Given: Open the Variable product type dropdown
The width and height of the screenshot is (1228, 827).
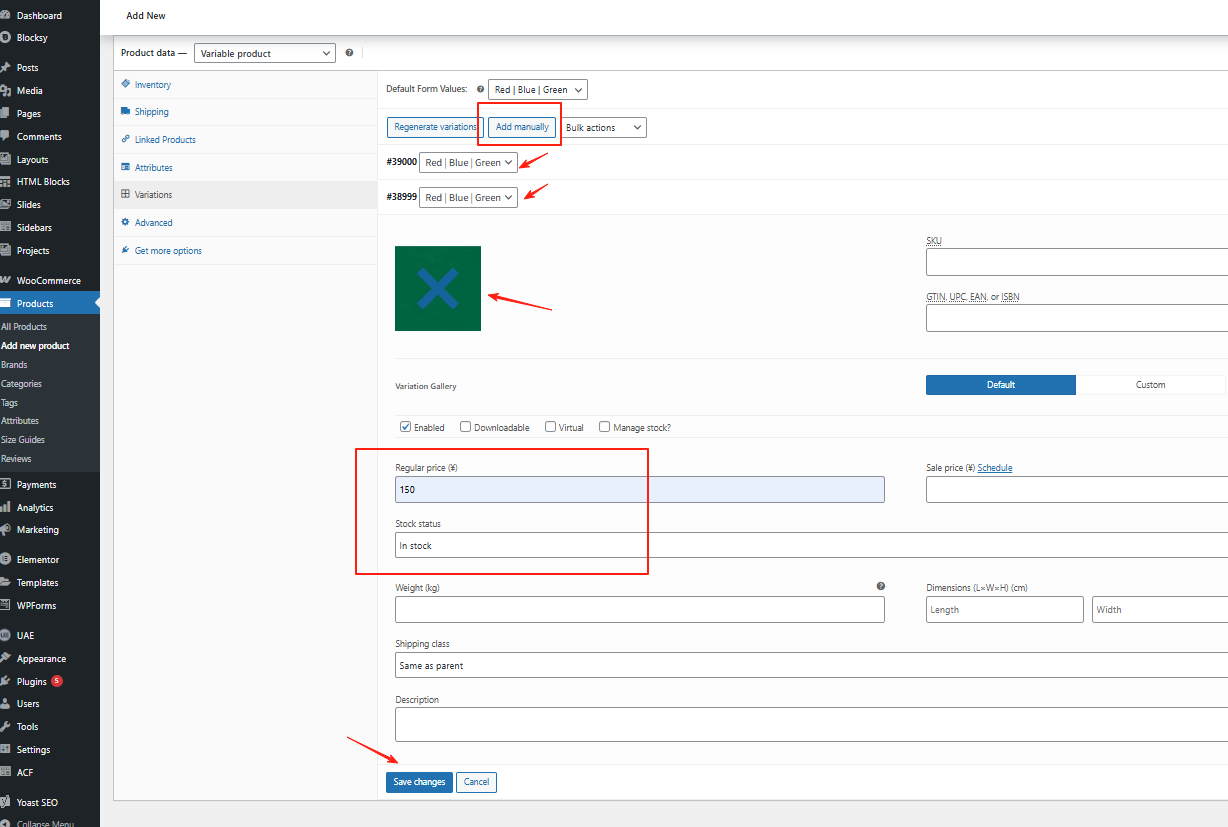Looking at the screenshot, I should [264, 52].
